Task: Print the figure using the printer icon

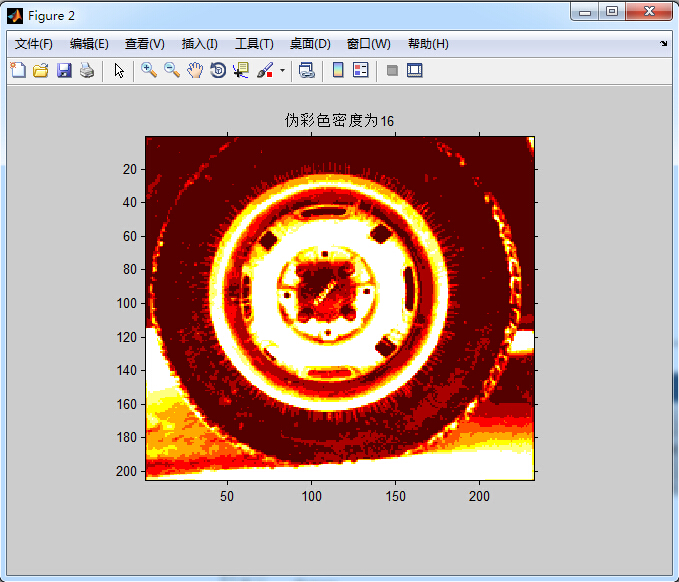Action: pyautogui.click(x=87, y=70)
